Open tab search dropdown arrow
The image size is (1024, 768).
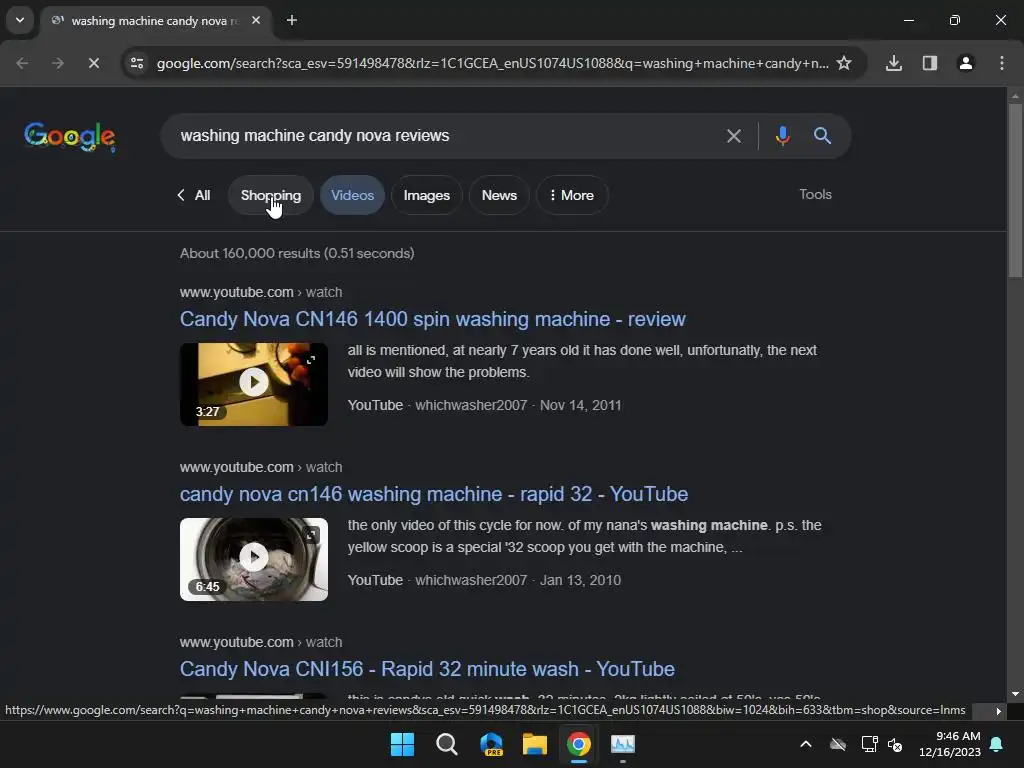click(x=20, y=20)
